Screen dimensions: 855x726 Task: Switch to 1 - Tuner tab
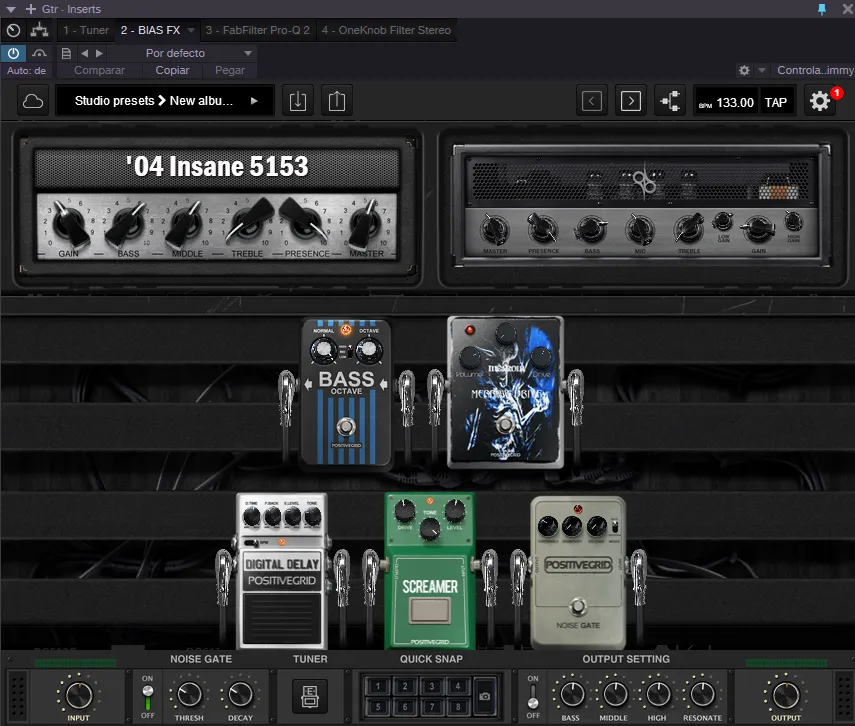(86, 30)
